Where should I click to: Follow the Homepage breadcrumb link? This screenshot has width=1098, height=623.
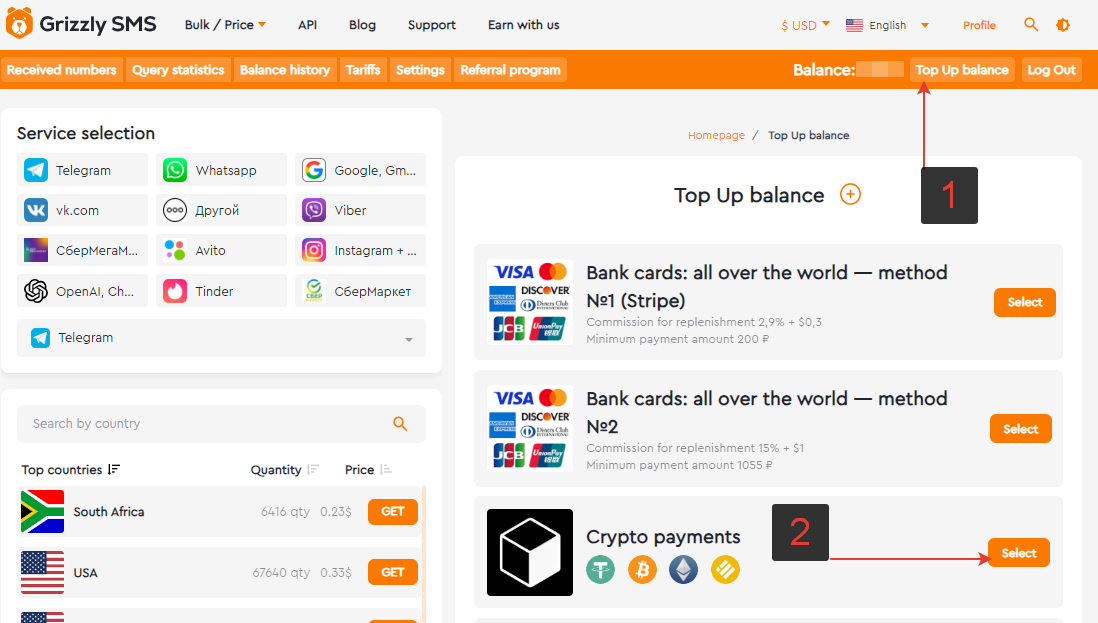click(x=716, y=136)
